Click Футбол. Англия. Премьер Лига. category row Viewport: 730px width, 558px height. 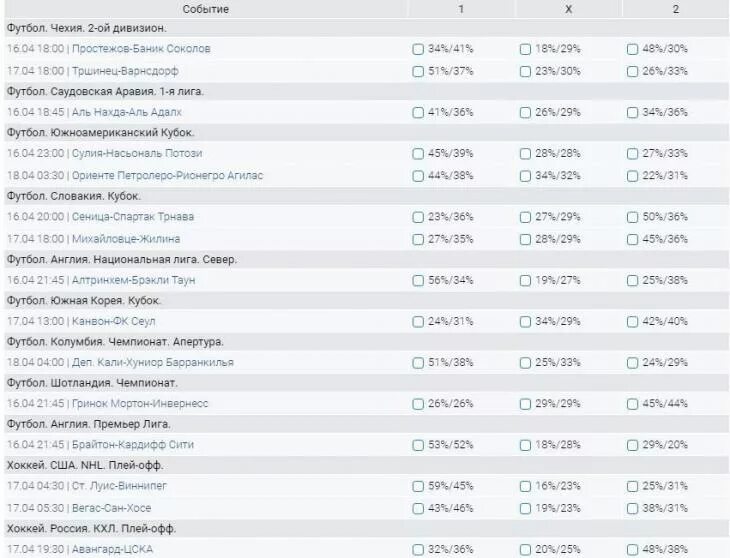tap(88, 424)
